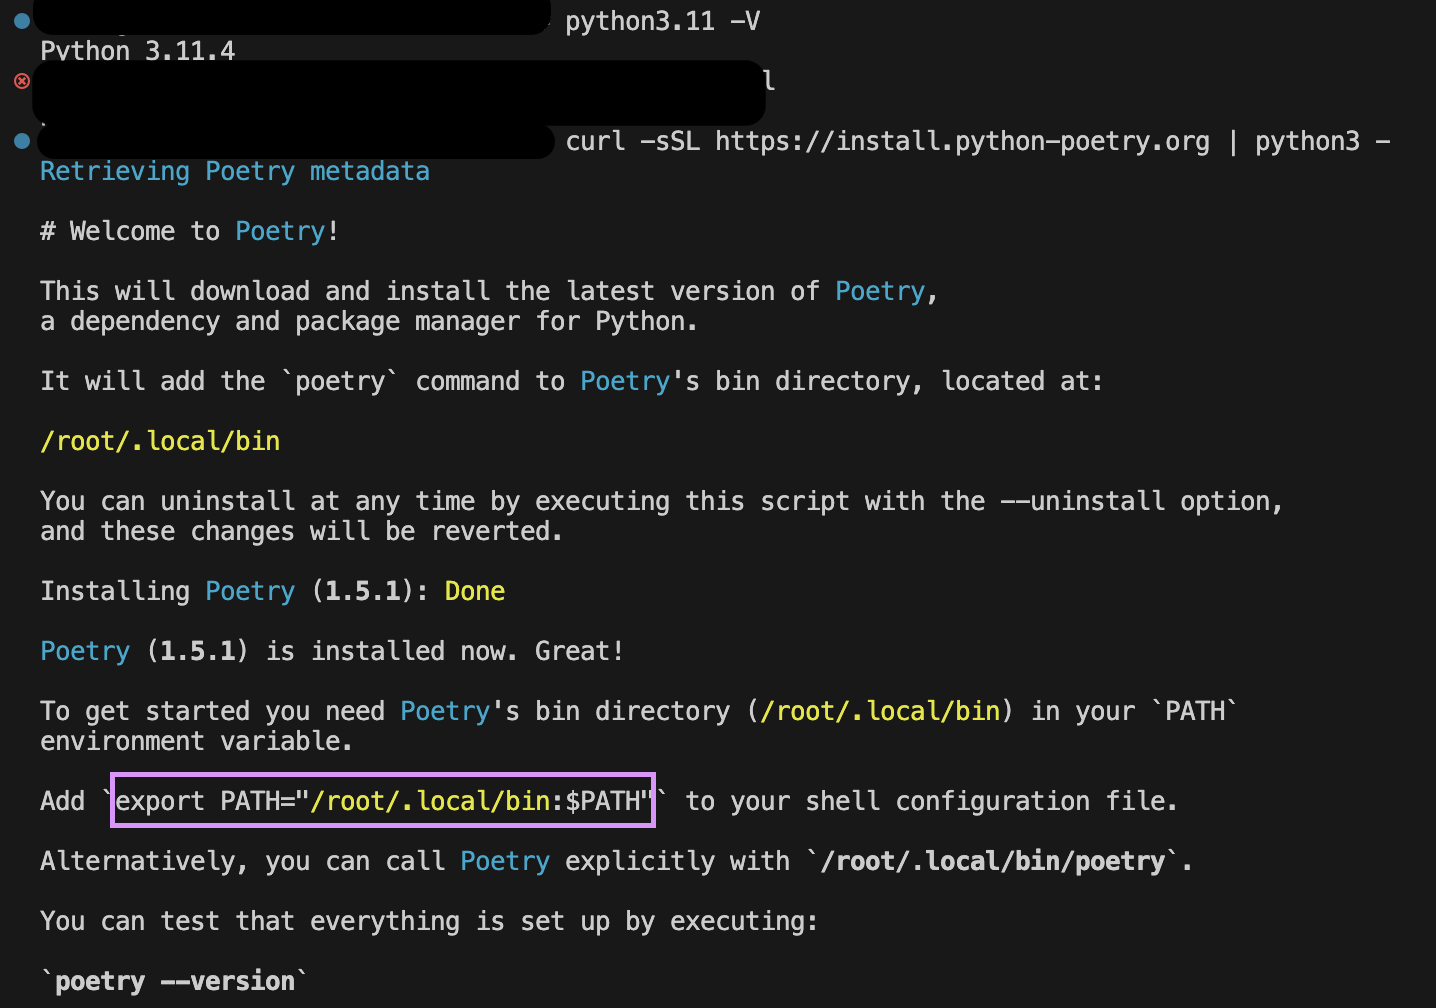The width and height of the screenshot is (1436, 1008).
Task: Click the blue dot beside the curl command
Action: 22,141
